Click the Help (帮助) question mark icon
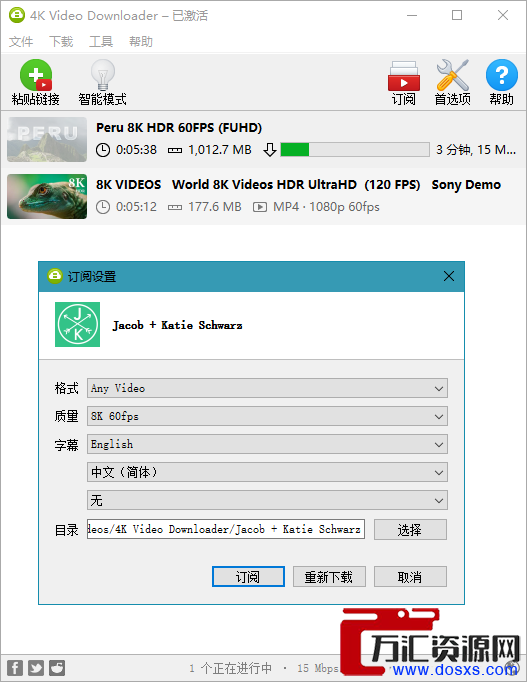Screen dimensions: 527x682 502,75
